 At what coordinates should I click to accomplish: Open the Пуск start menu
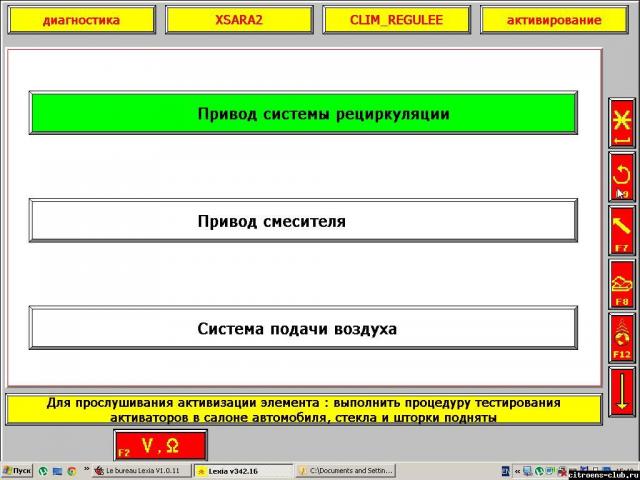tap(17, 471)
